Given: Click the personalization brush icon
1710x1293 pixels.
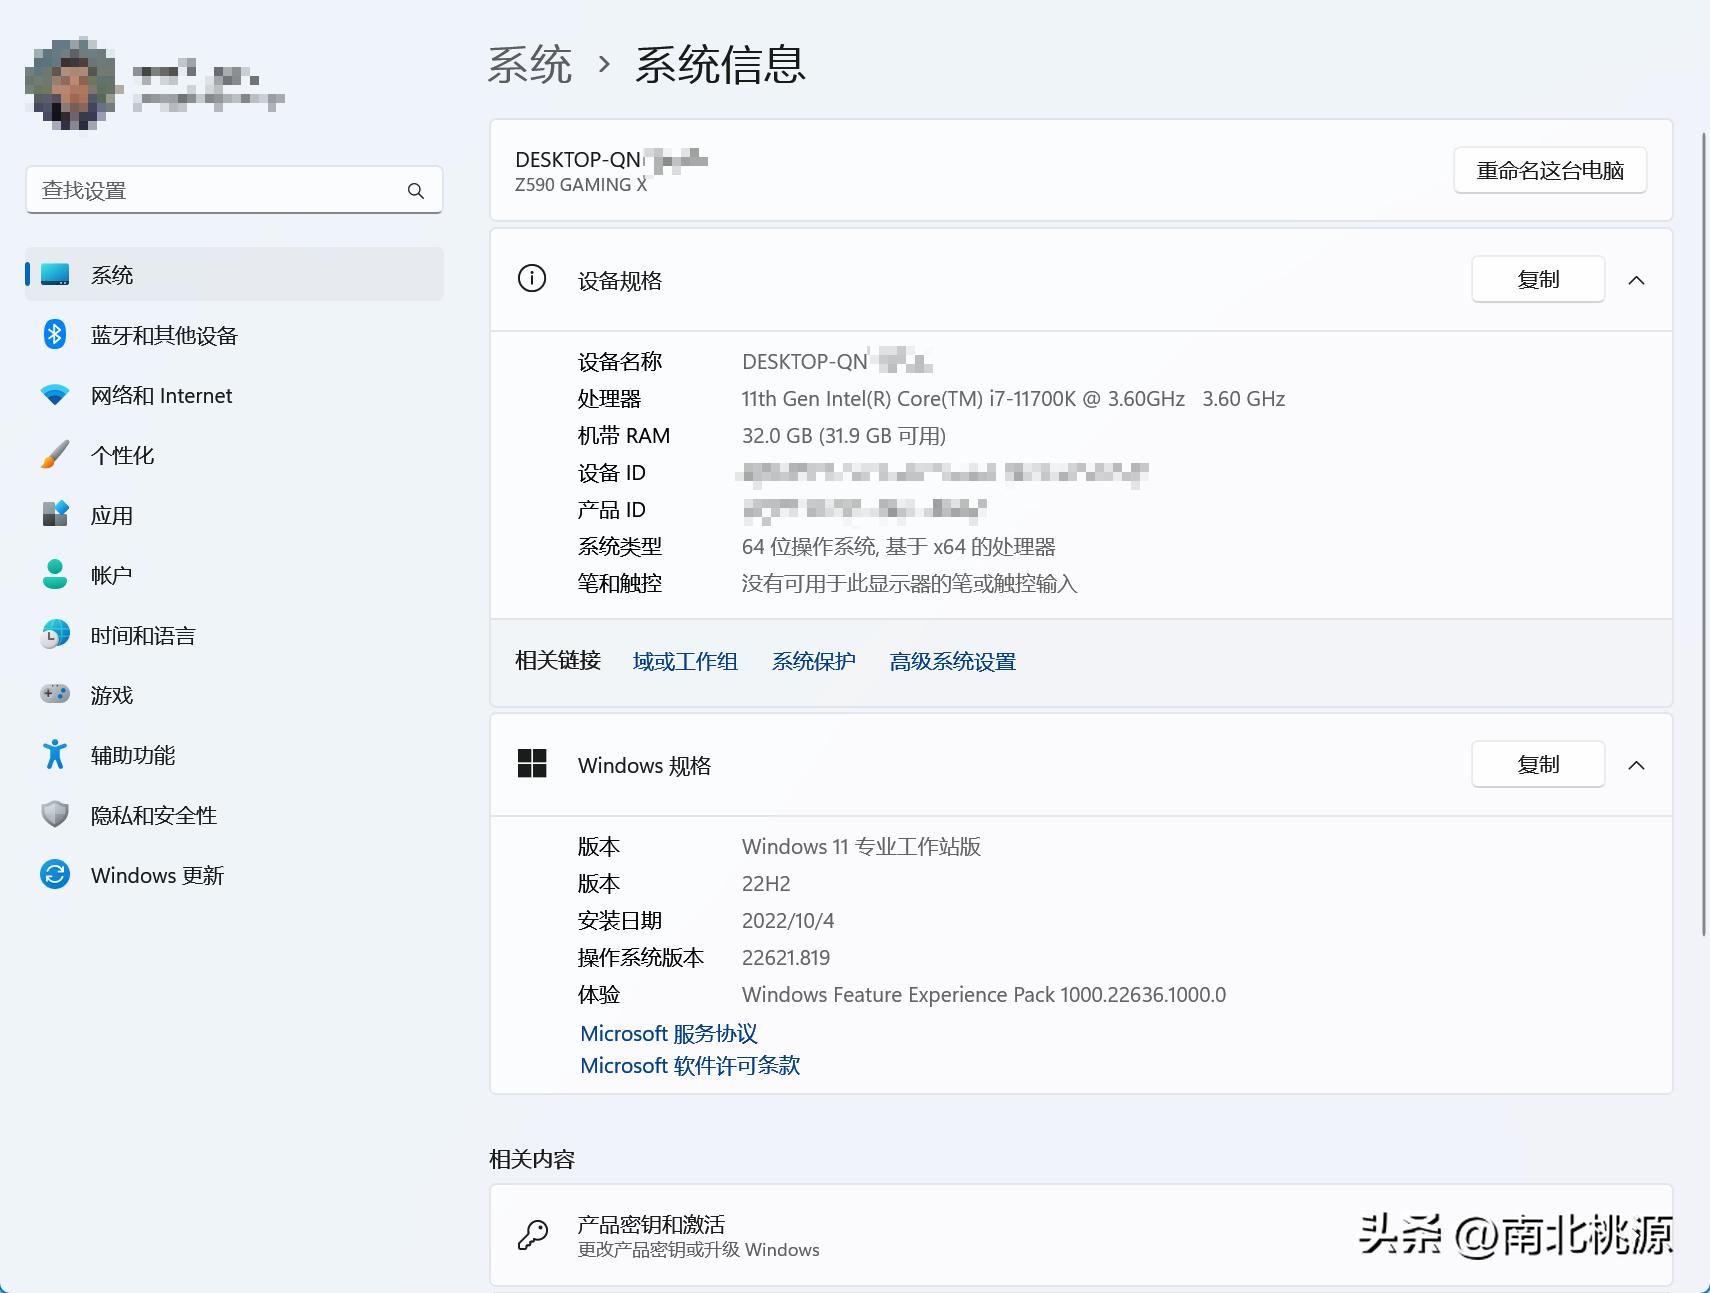Looking at the screenshot, I should coord(55,455).
